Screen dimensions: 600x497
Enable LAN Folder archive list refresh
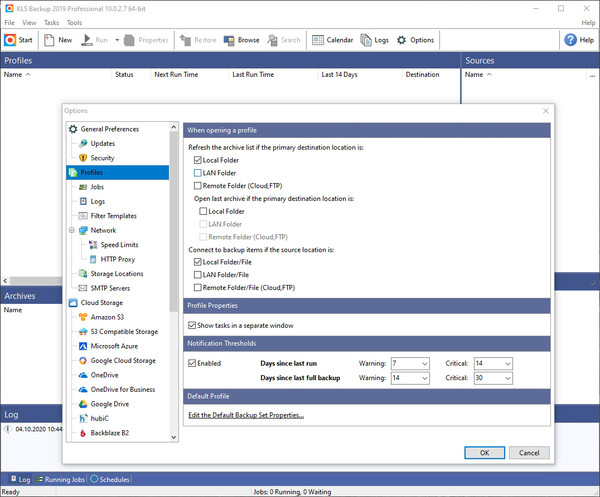pos(198,173)
